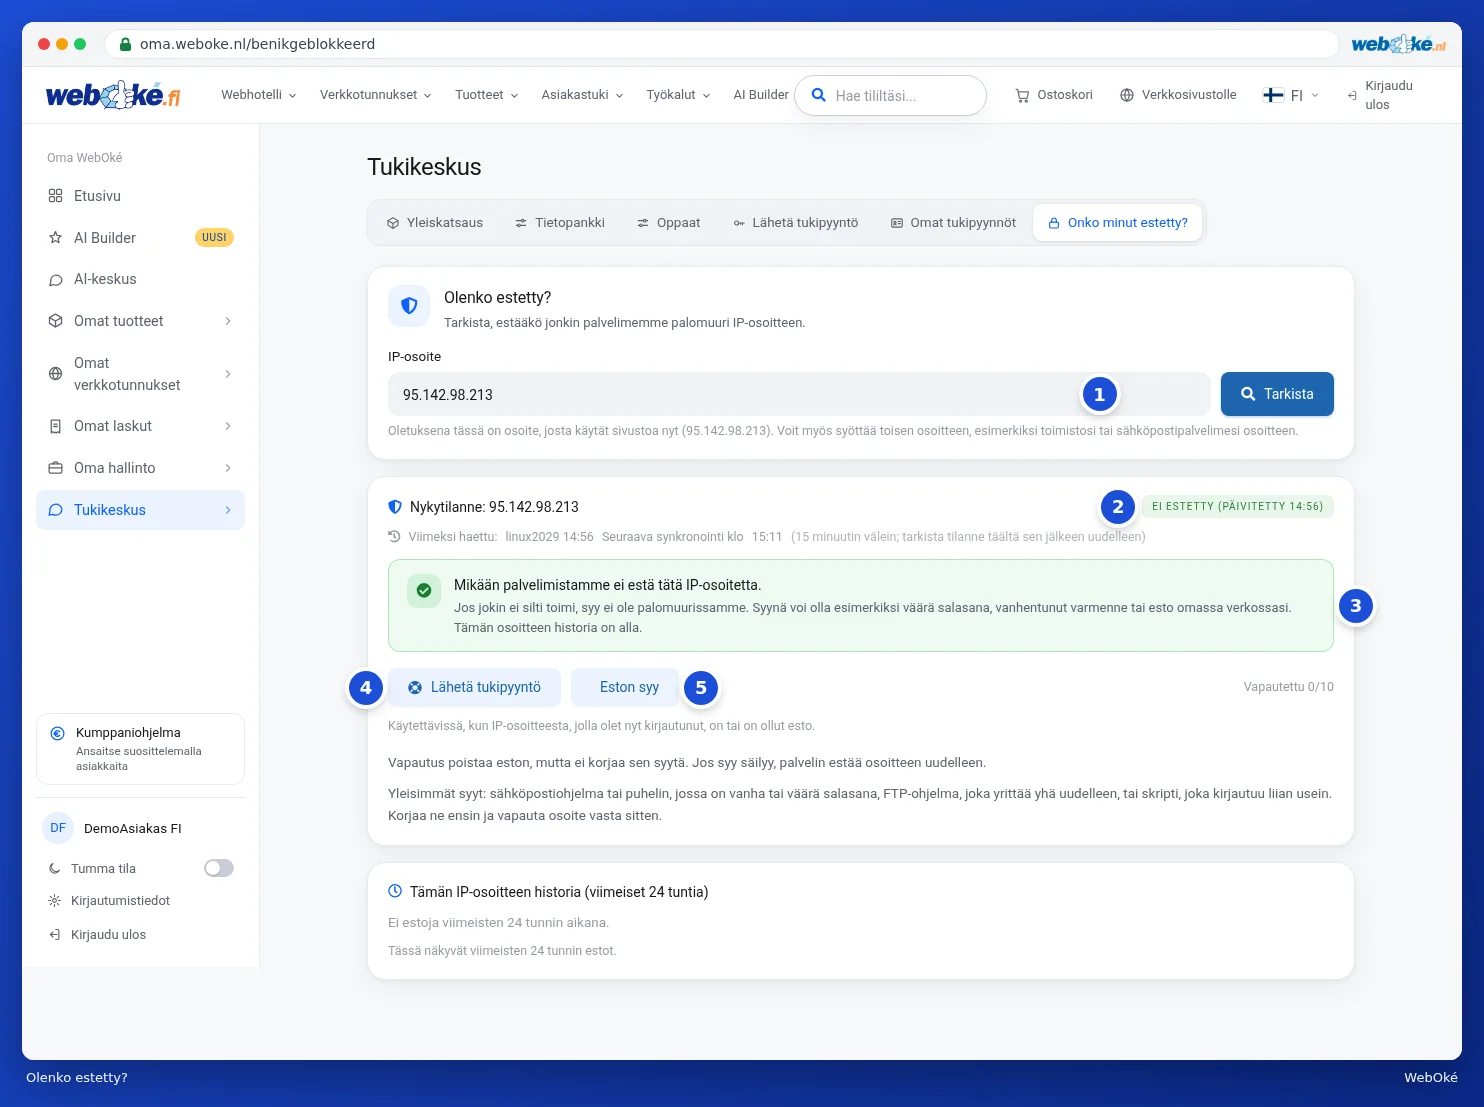
Task: Click the EI ESTETTY status badge
Action: pyautogui.click(x=1237, y=506)
